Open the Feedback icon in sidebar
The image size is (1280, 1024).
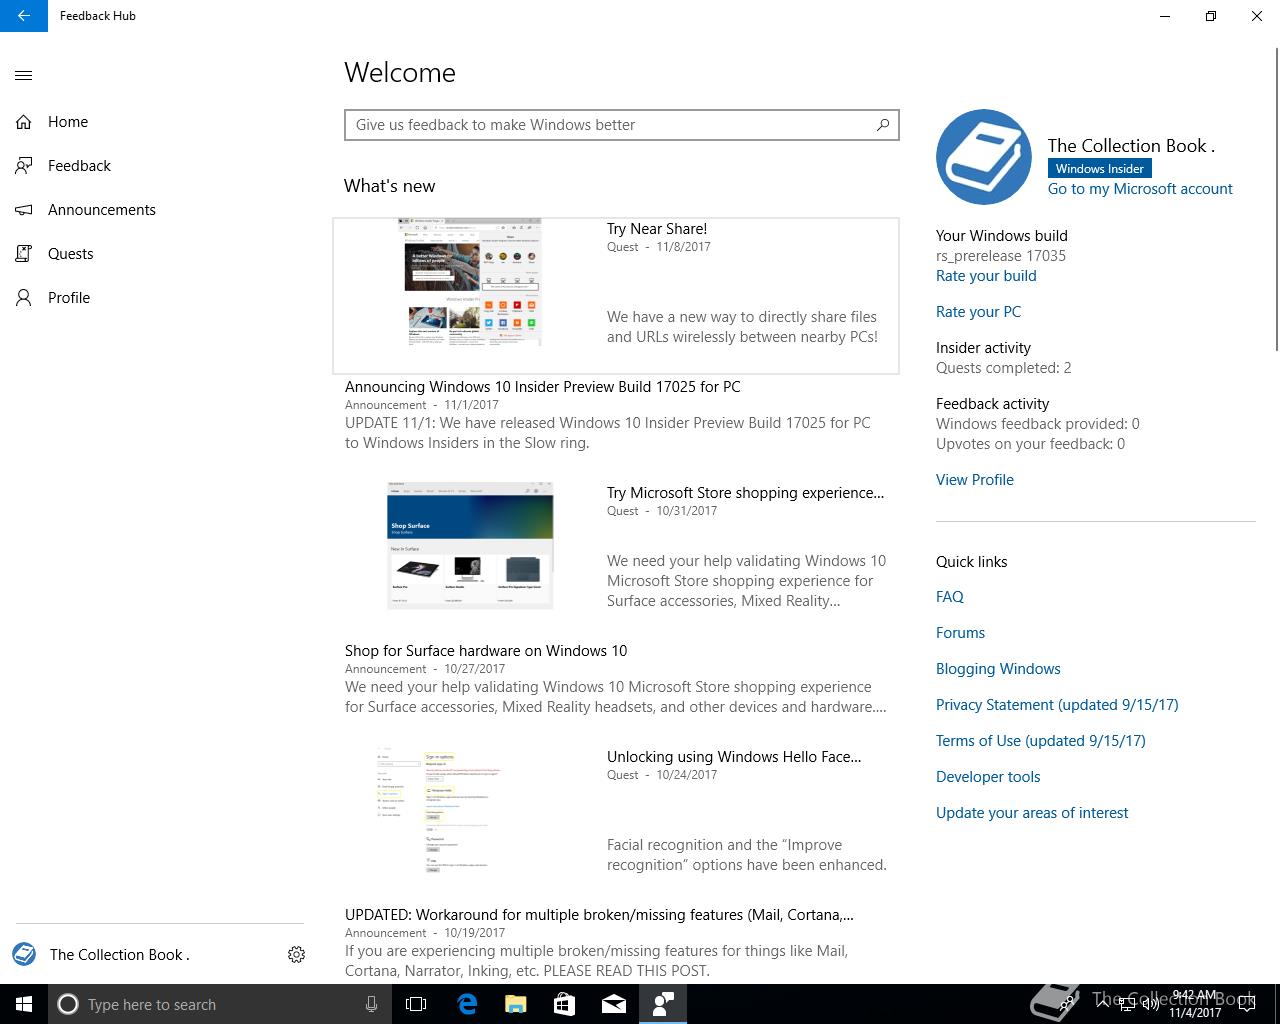24,166
